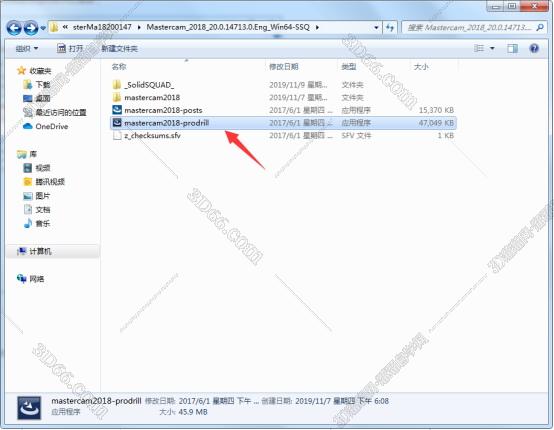This screenshot has width=554, height=430.
Task: Click the 2019/11/7 date of mastercam2018 folder
Action: click(298, 97)
